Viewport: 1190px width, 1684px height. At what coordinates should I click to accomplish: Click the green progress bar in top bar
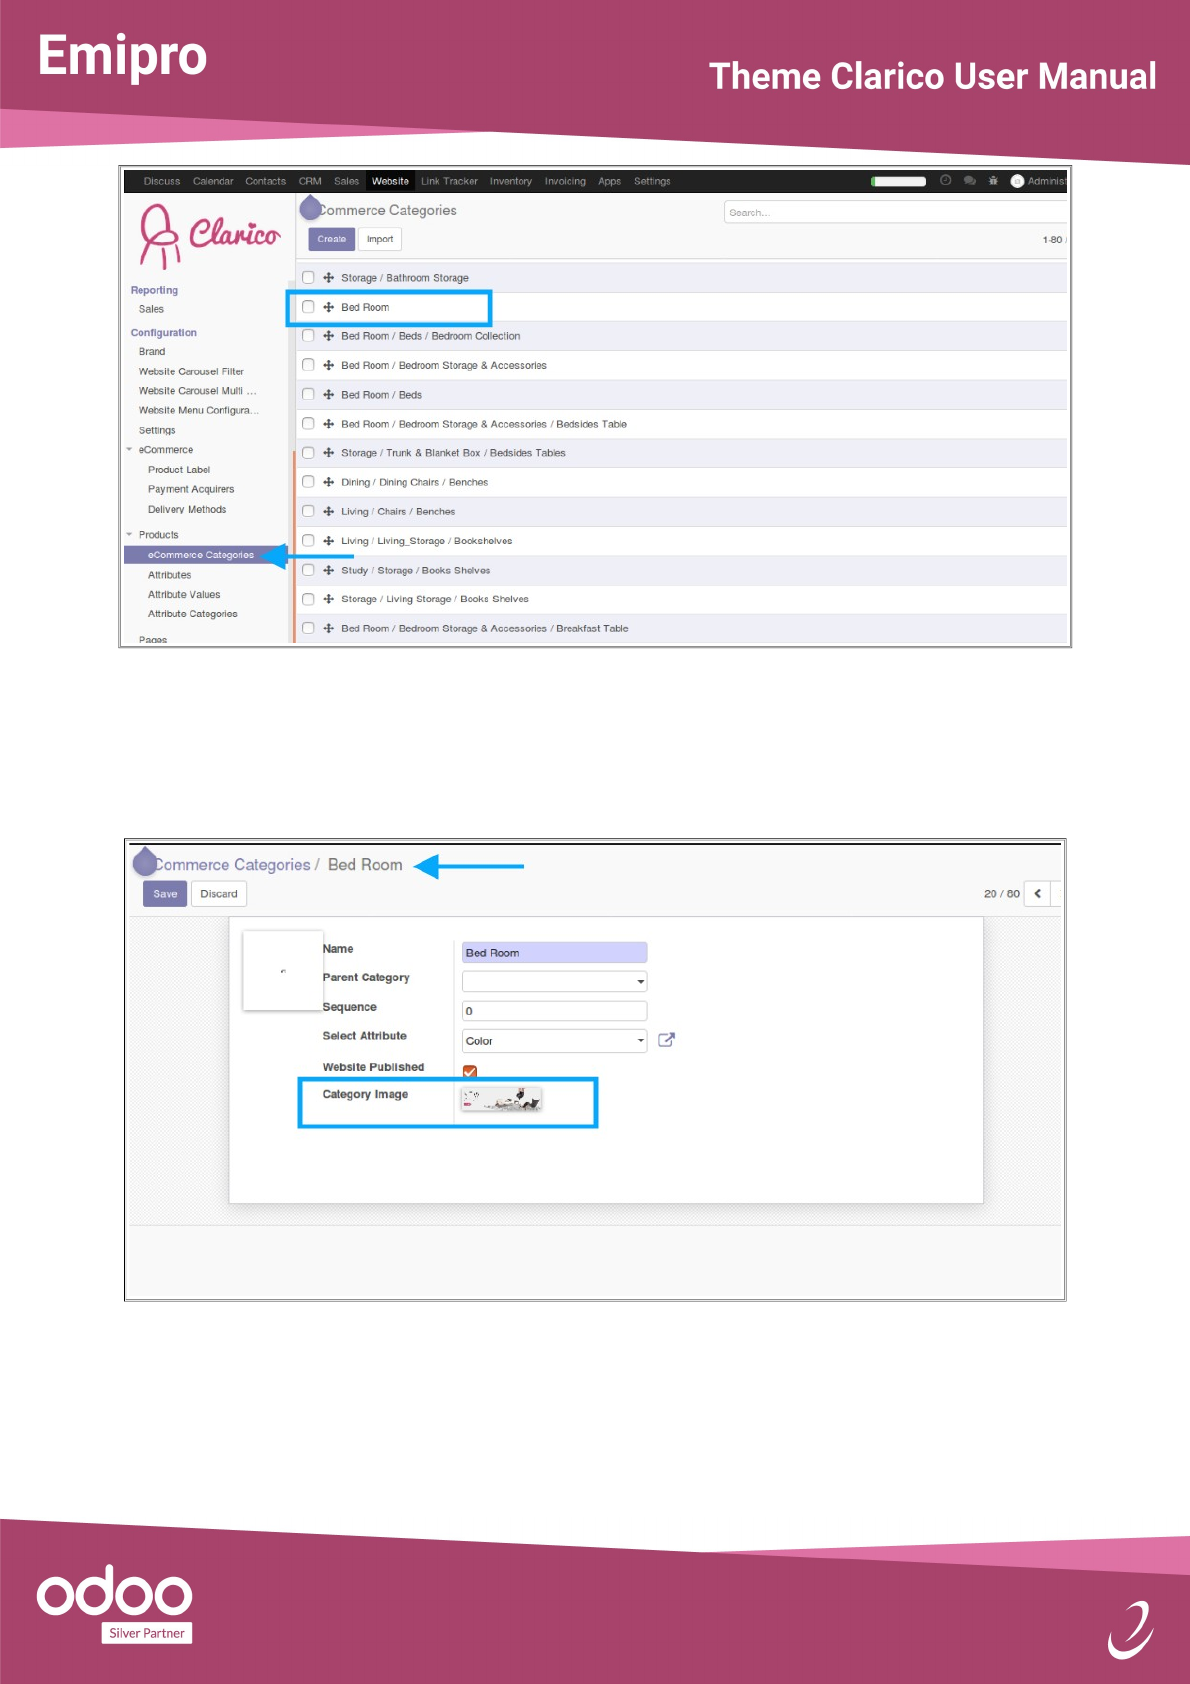click(899, 181)
